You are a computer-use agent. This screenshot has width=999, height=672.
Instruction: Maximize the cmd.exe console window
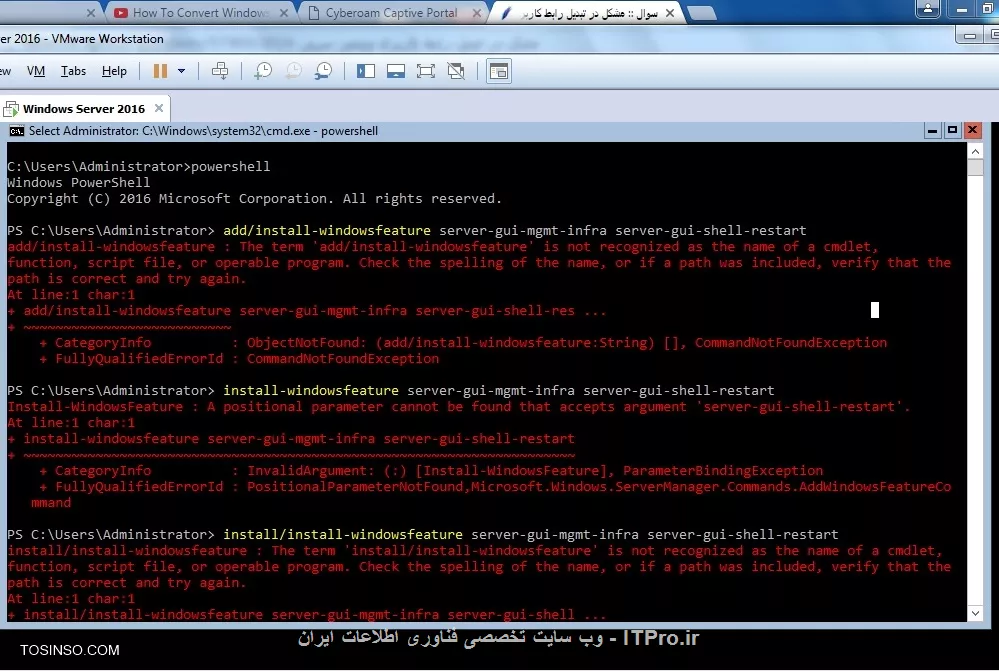952,131
